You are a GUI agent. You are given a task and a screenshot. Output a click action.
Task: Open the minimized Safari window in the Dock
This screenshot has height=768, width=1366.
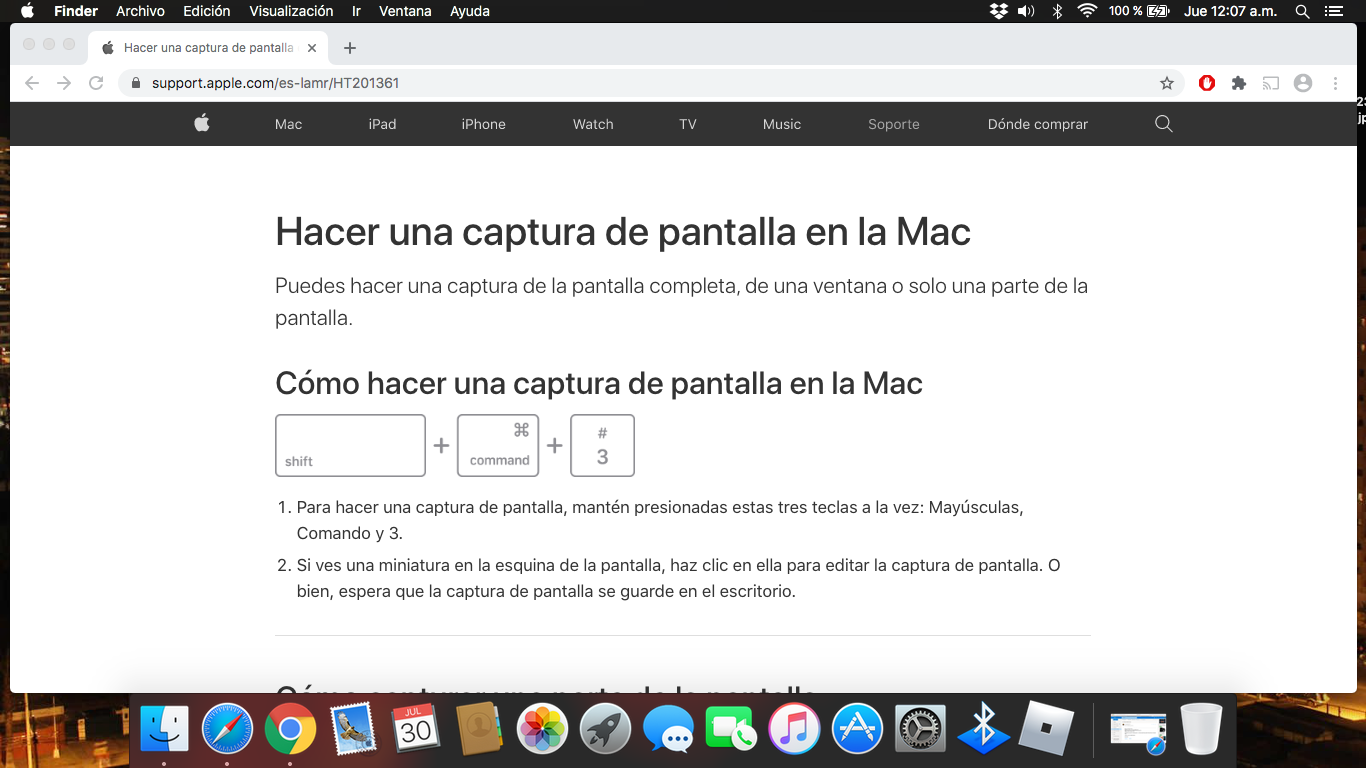1138,732
